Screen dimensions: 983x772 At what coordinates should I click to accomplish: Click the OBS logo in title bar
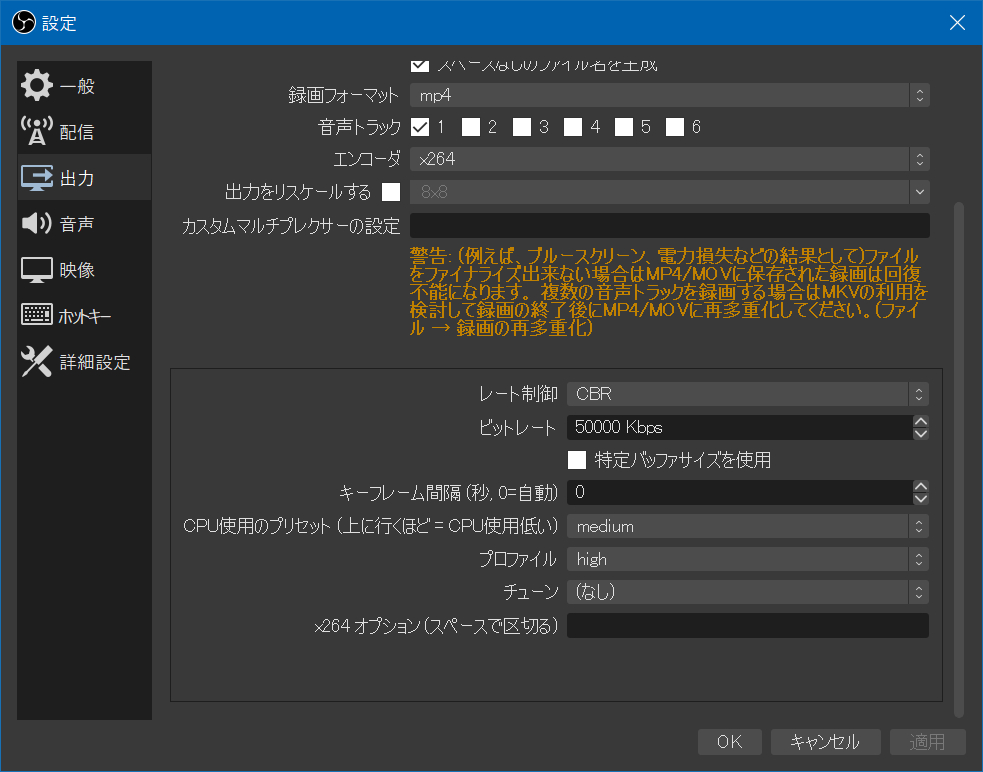[x=24, y=23]
